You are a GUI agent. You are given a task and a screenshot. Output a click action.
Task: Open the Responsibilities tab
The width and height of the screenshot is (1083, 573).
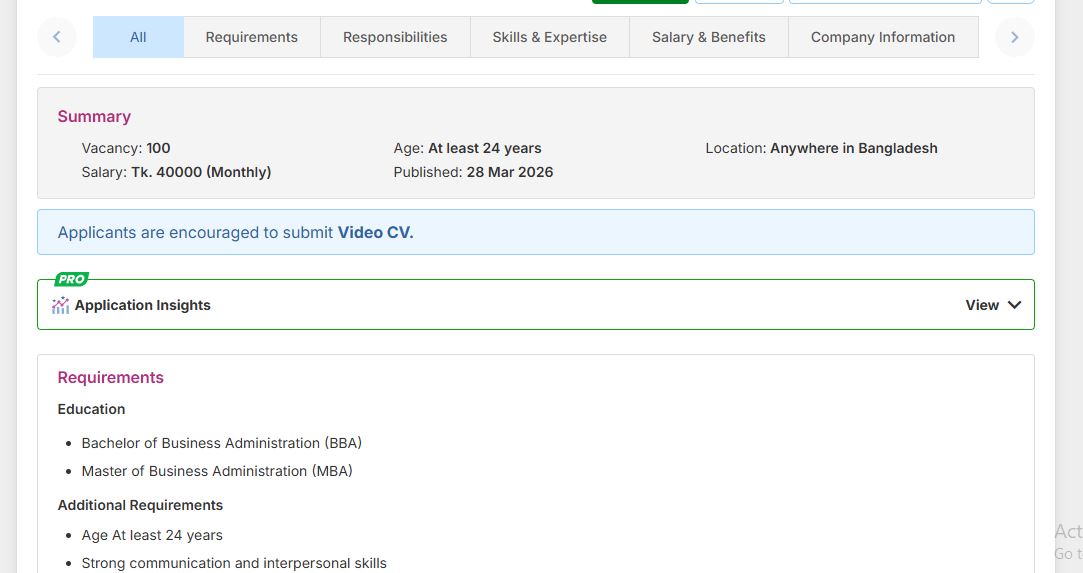395,37
